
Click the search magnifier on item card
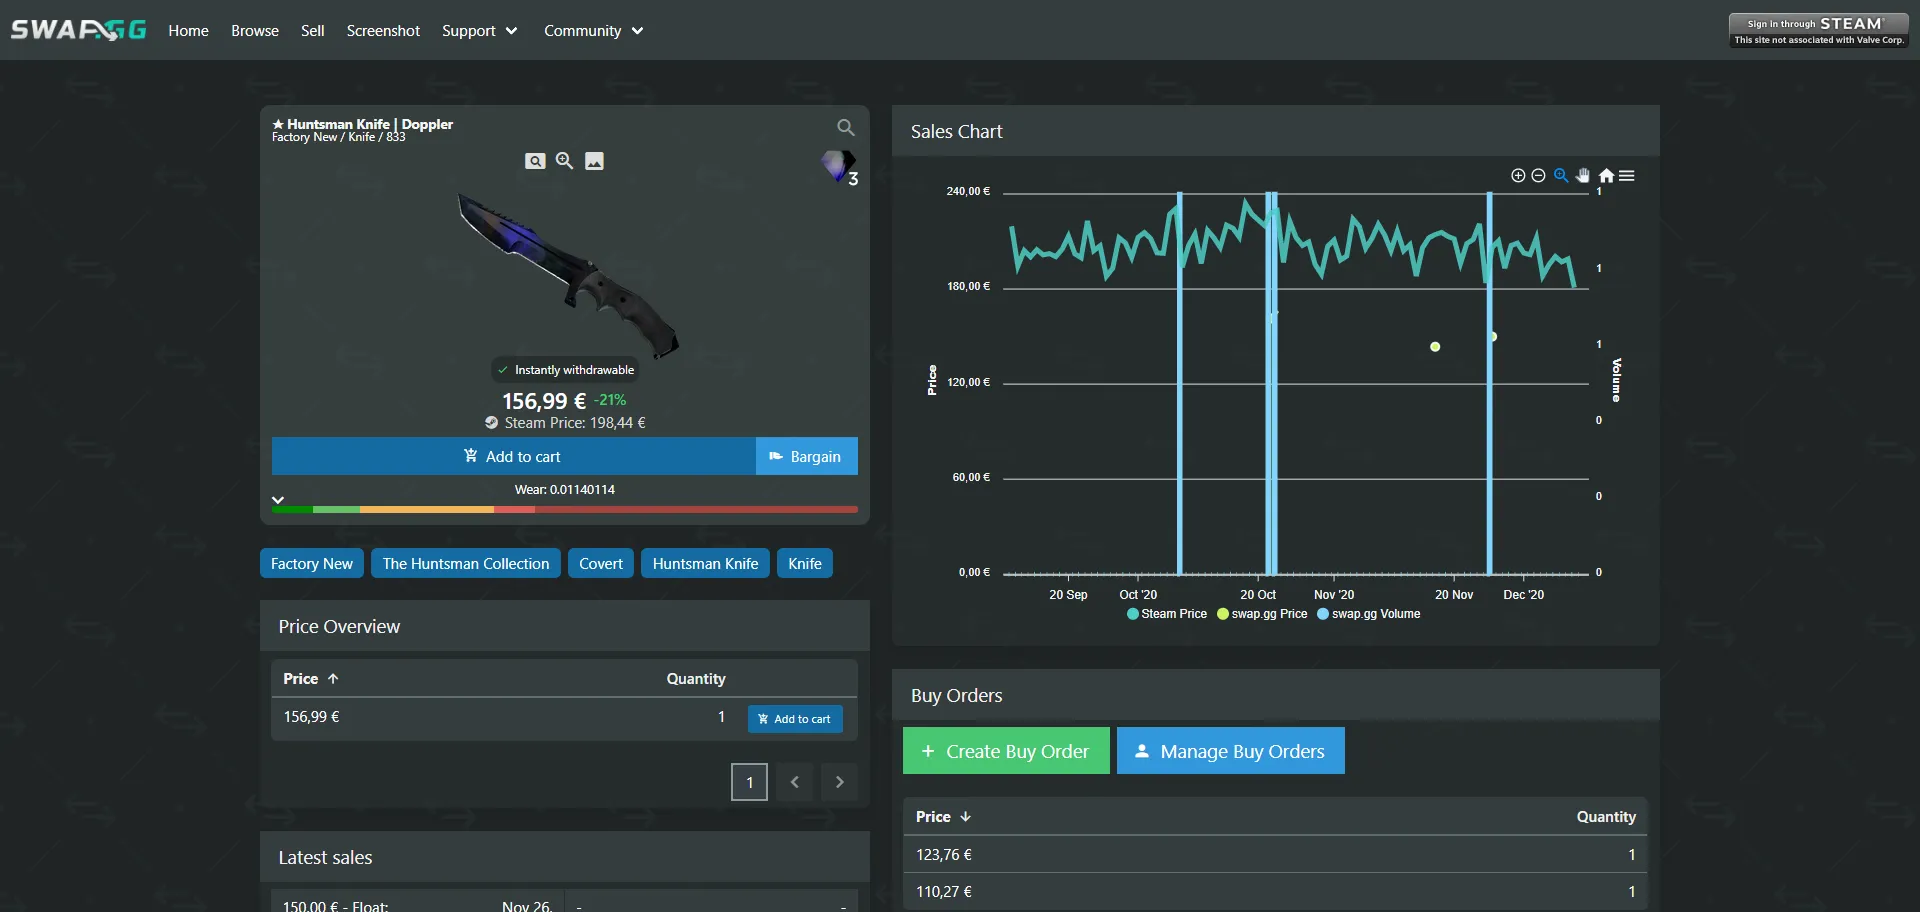point(846,127)
